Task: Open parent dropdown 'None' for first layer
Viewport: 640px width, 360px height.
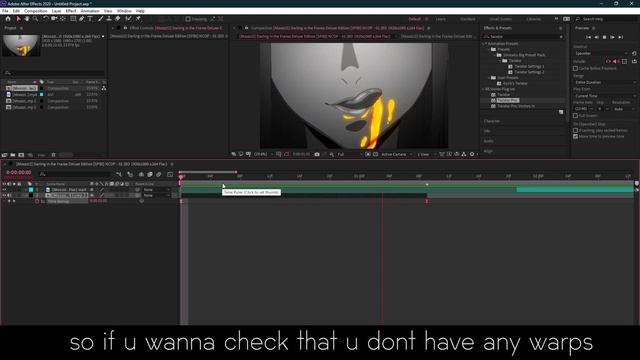Action: click(156, 190)
